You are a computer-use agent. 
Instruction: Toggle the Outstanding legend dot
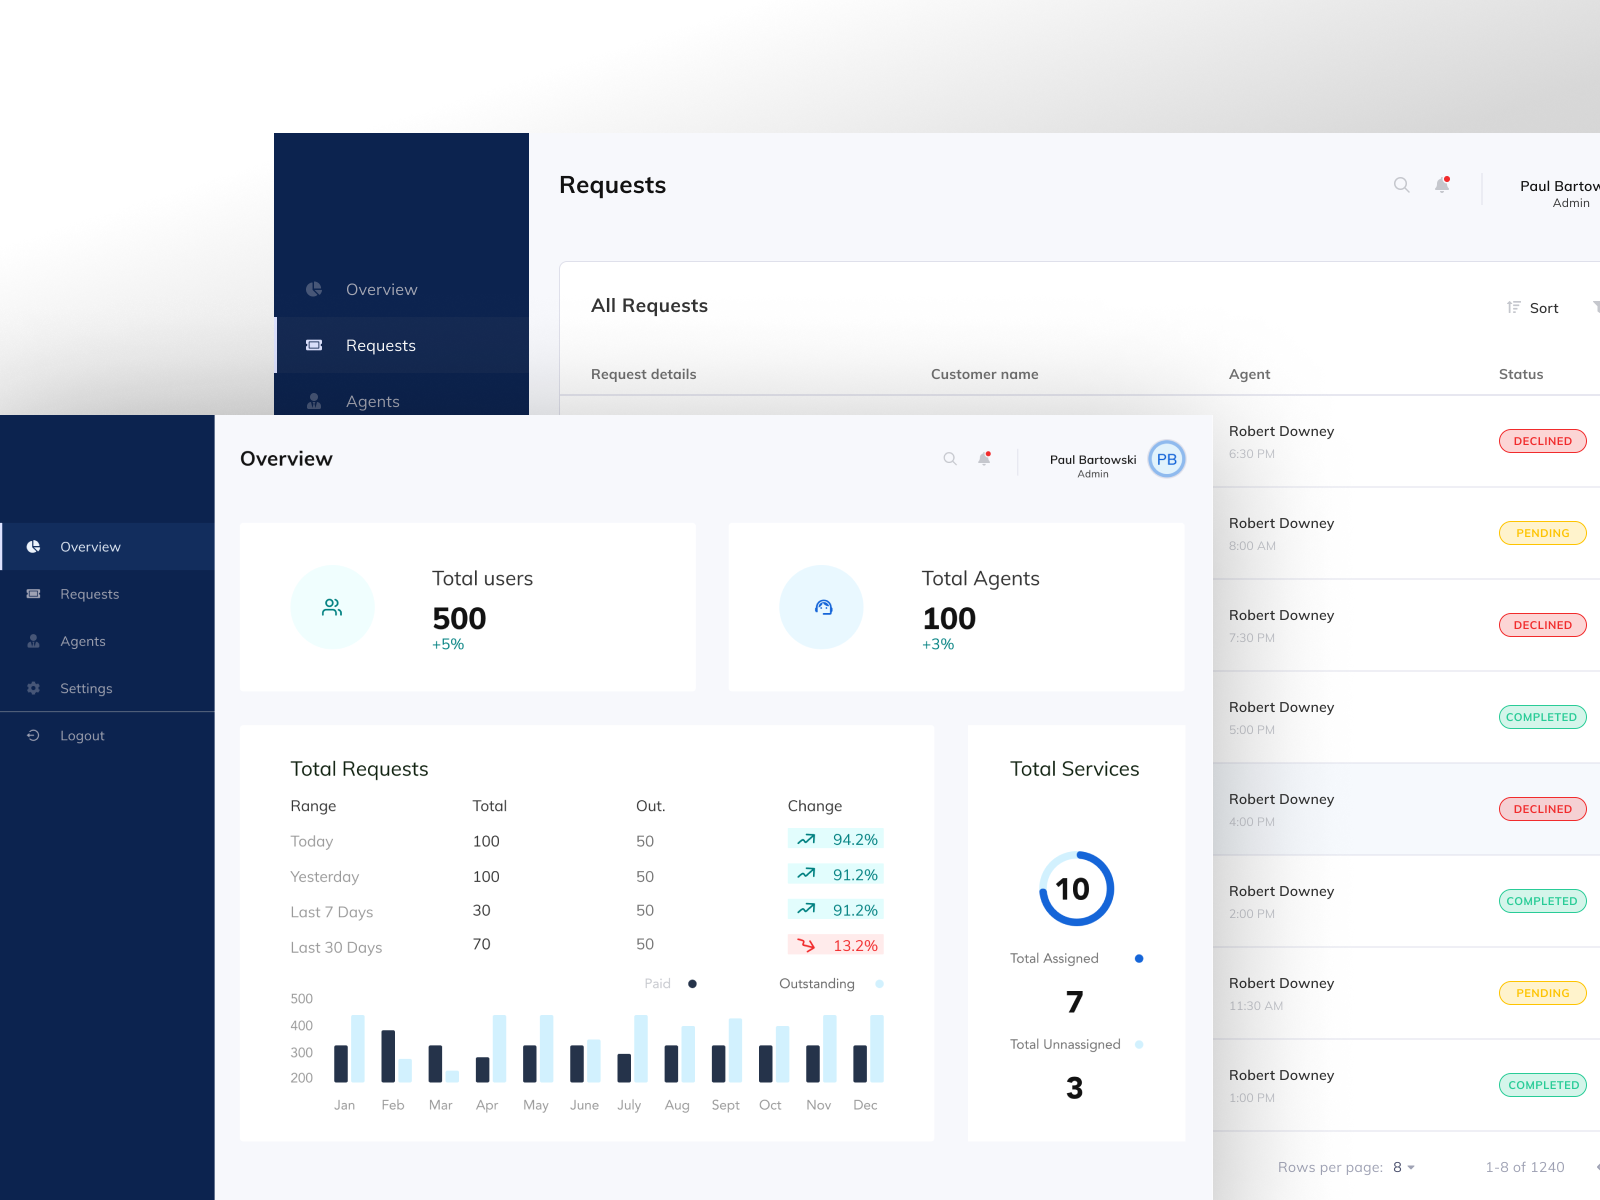pos(878,984)
